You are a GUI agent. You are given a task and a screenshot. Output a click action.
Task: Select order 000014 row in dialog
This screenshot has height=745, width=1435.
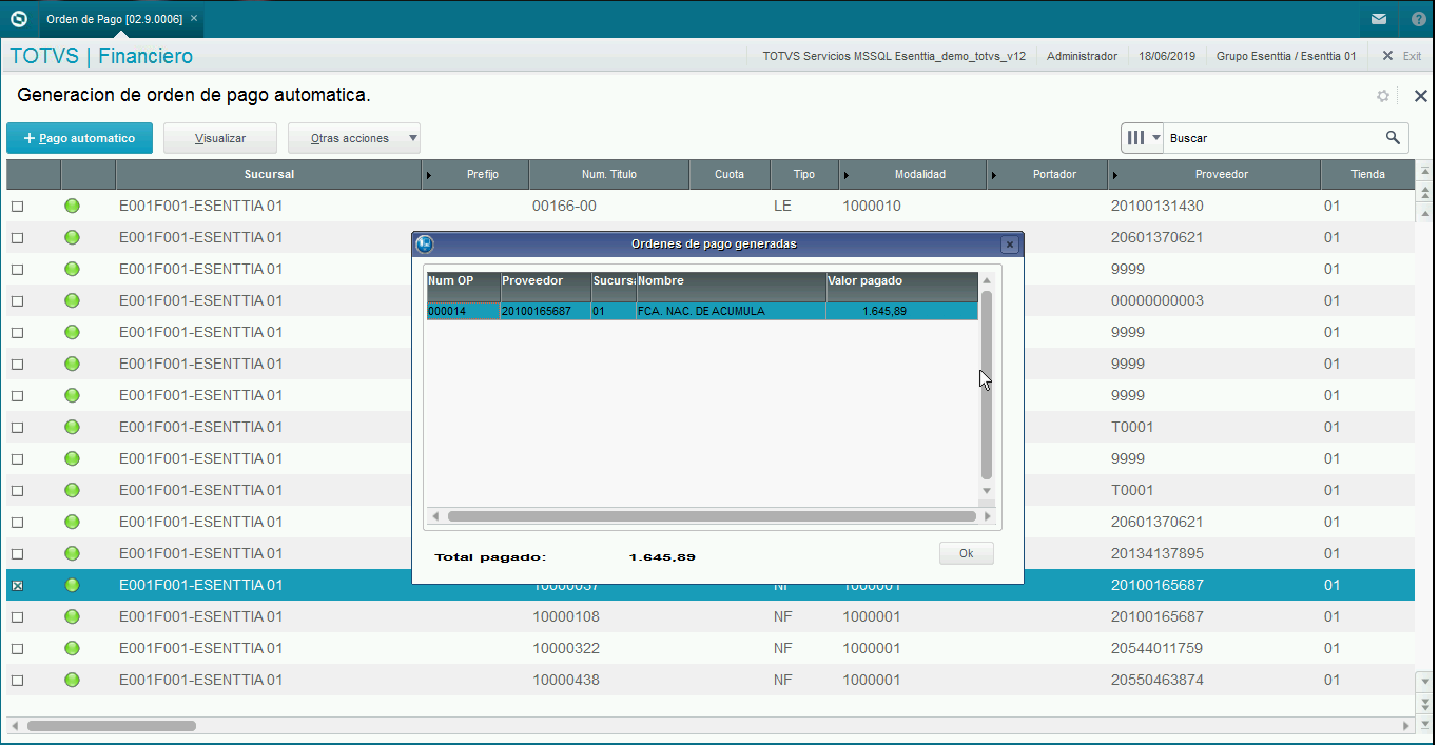click(x=702, y=311)
